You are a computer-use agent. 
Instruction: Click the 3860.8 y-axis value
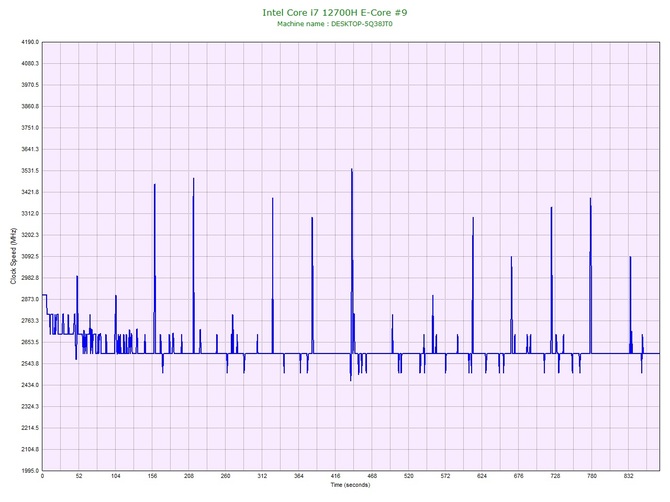coord(30,106)
